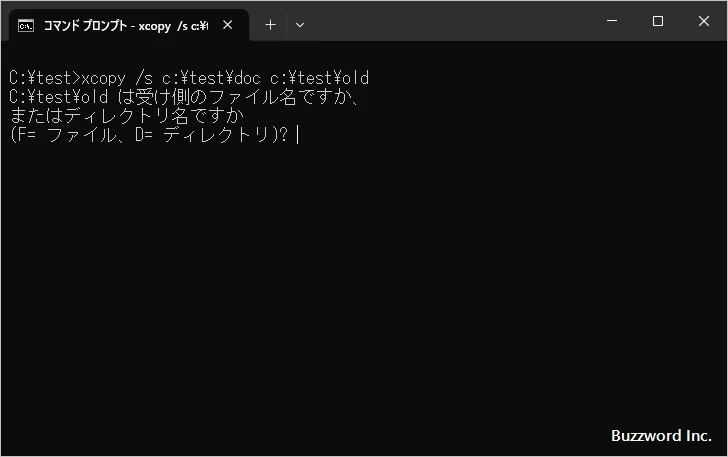Maximize the terminal window

pos(658,21)
